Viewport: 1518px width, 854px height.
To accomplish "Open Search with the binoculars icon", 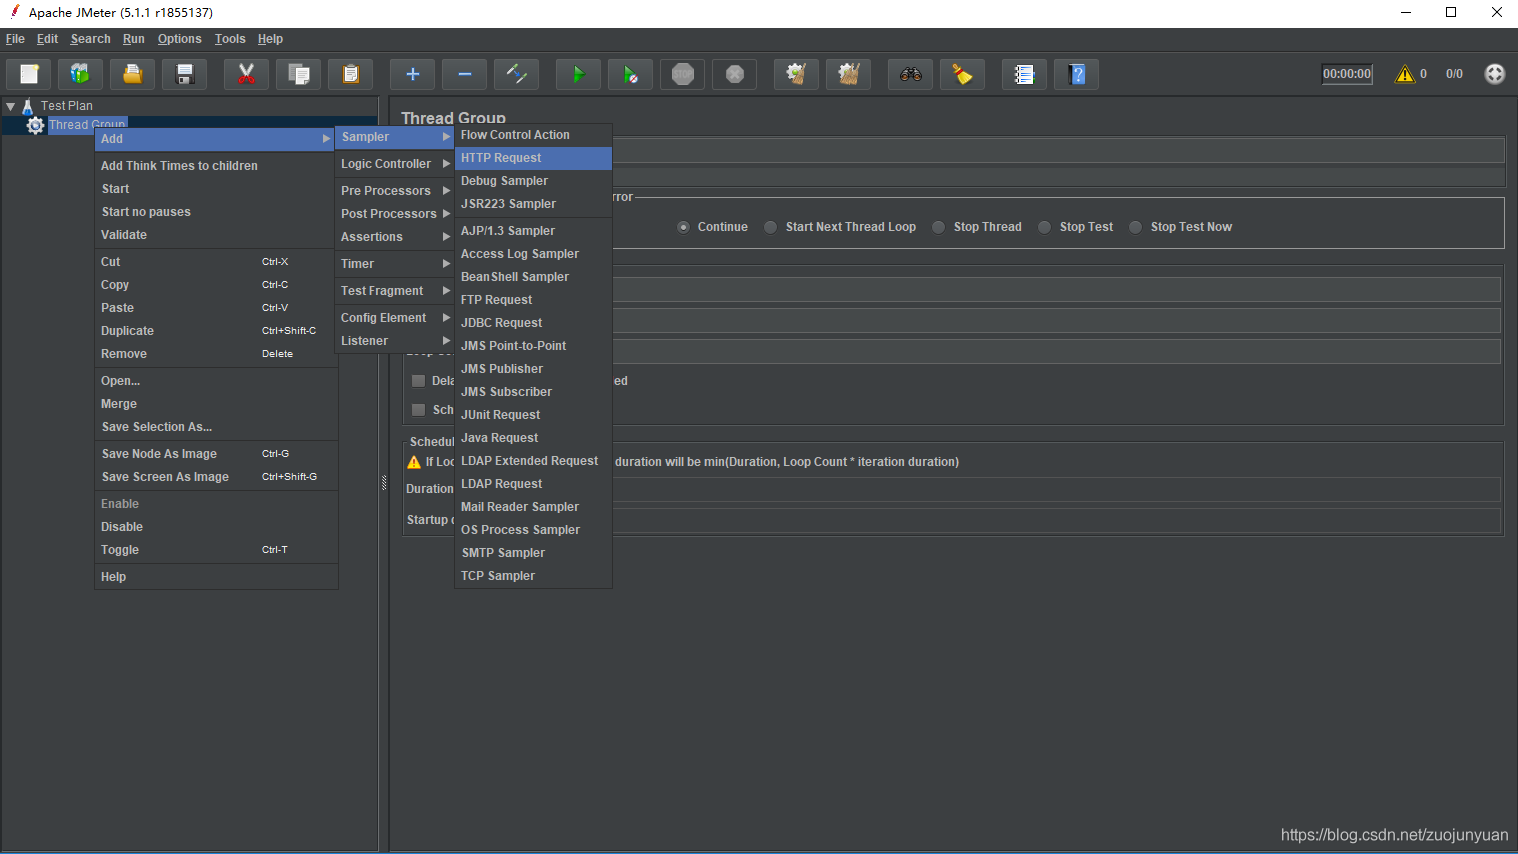I will pos(910,74).
